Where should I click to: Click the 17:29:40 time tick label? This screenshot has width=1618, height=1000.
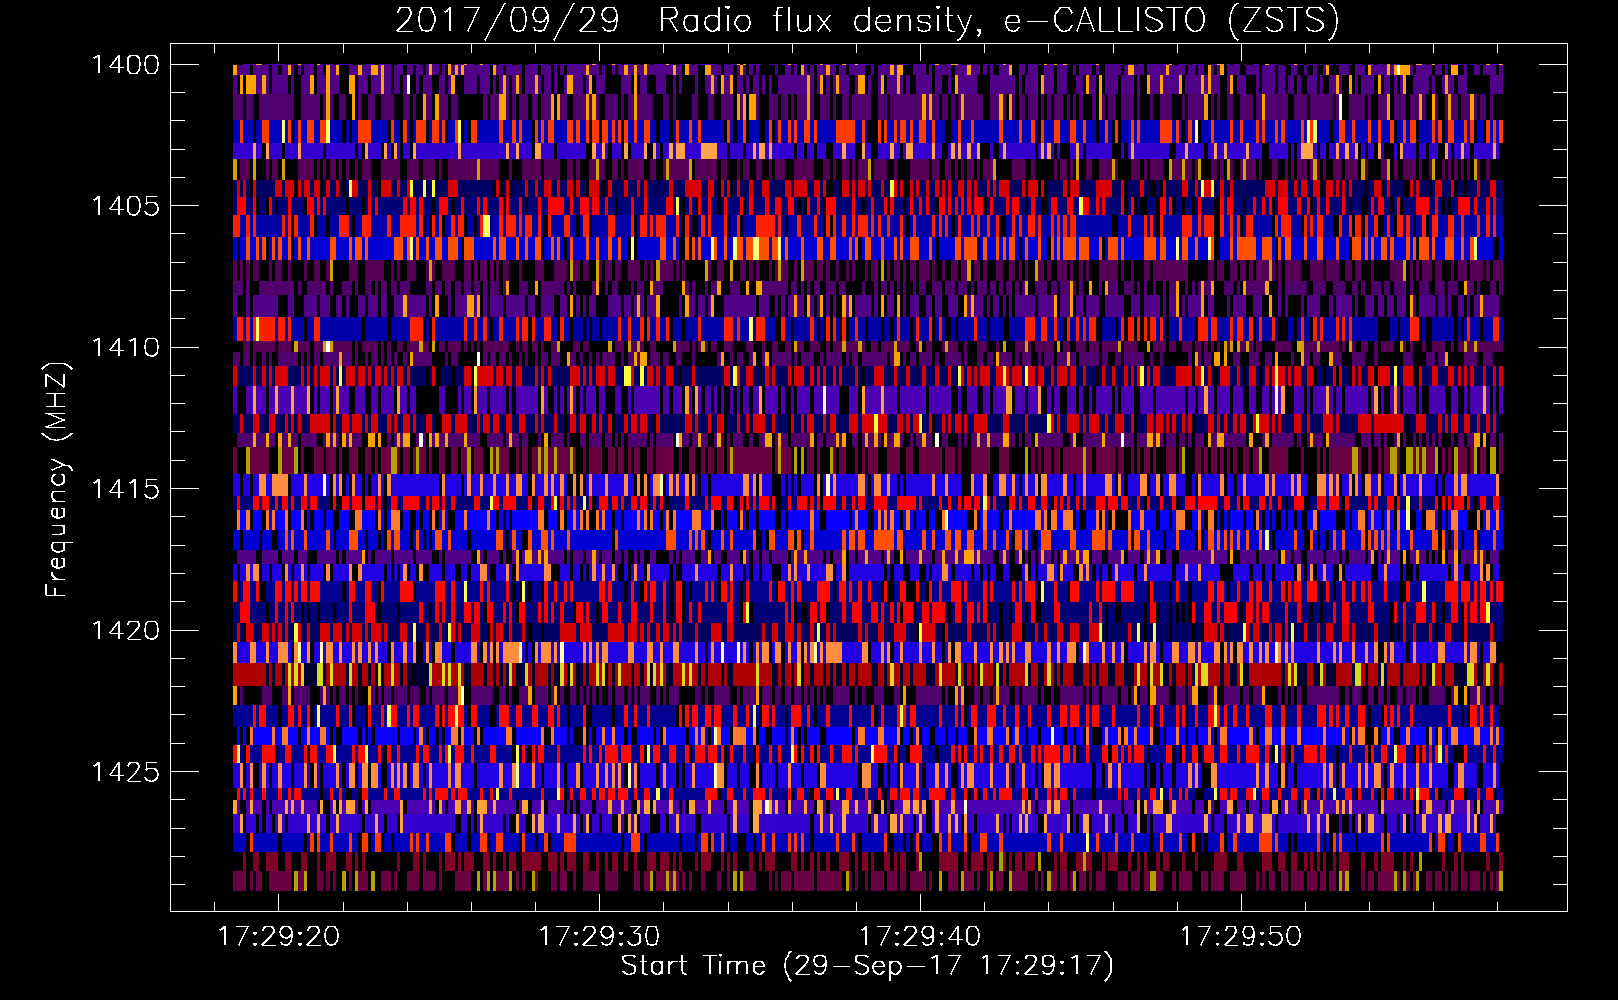(920, 937)
